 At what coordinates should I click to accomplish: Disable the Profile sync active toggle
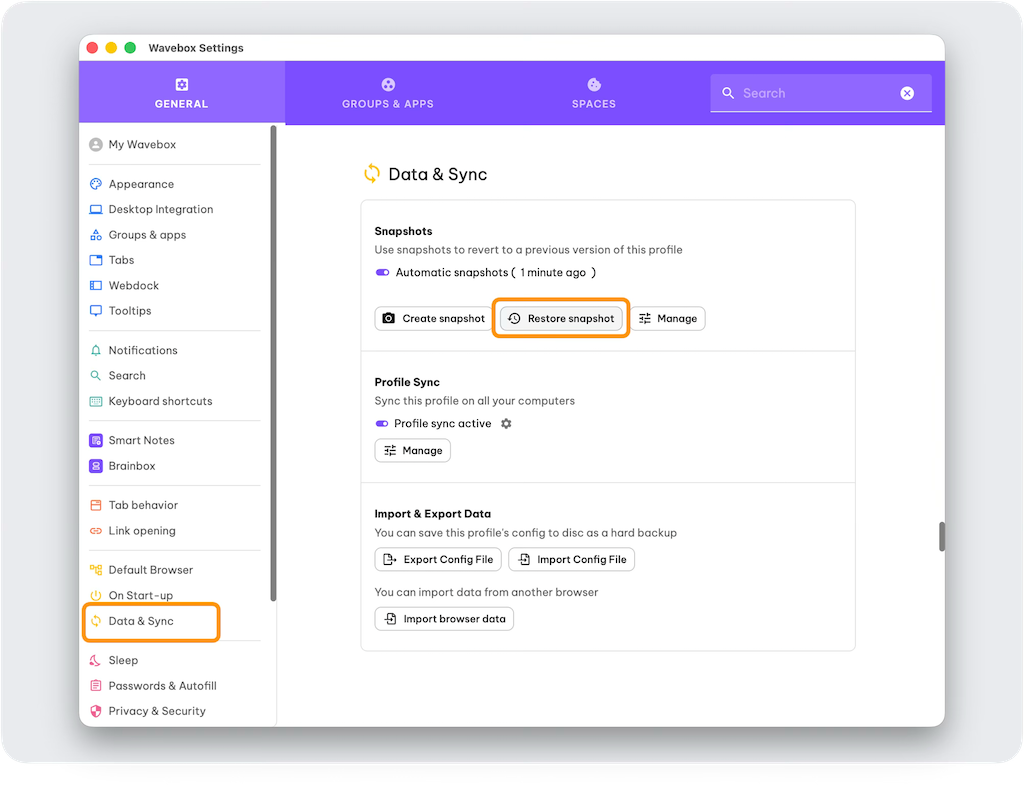pyautogui.click(x=382, y=424)
